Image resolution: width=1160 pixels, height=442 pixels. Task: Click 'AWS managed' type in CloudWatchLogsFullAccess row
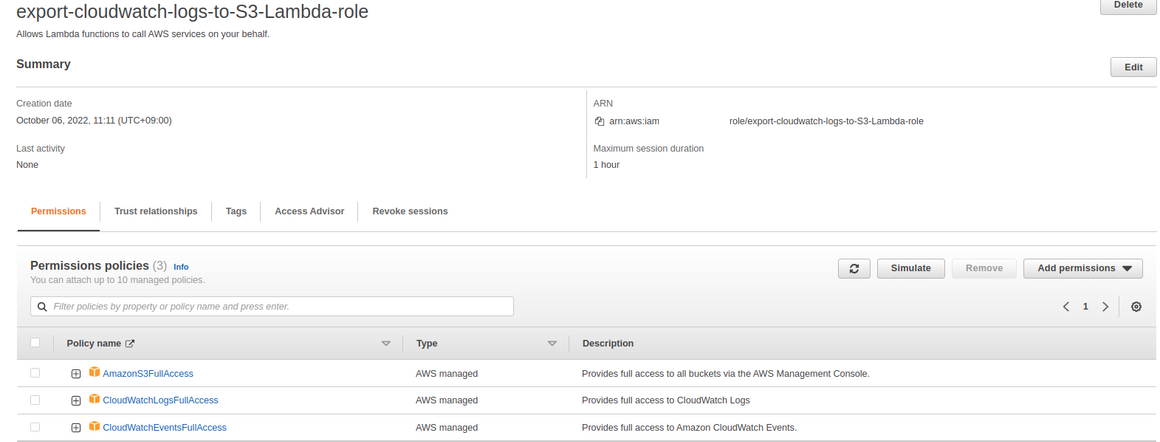447,401
